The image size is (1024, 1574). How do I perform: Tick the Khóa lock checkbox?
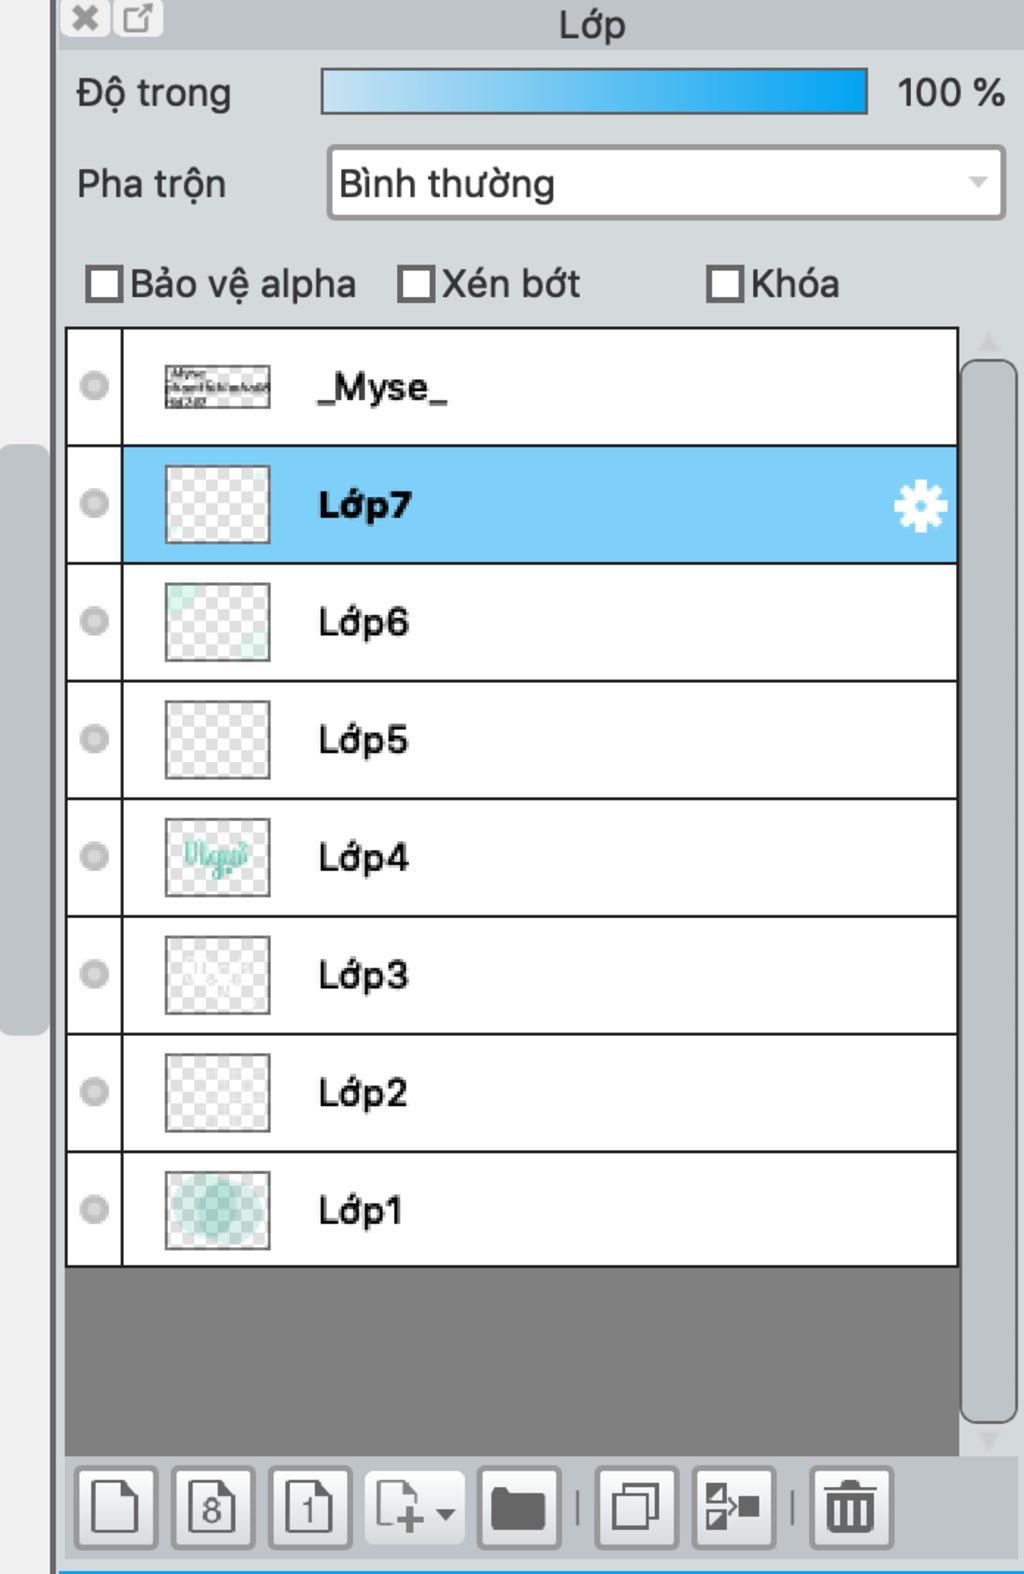click(725, 284)
